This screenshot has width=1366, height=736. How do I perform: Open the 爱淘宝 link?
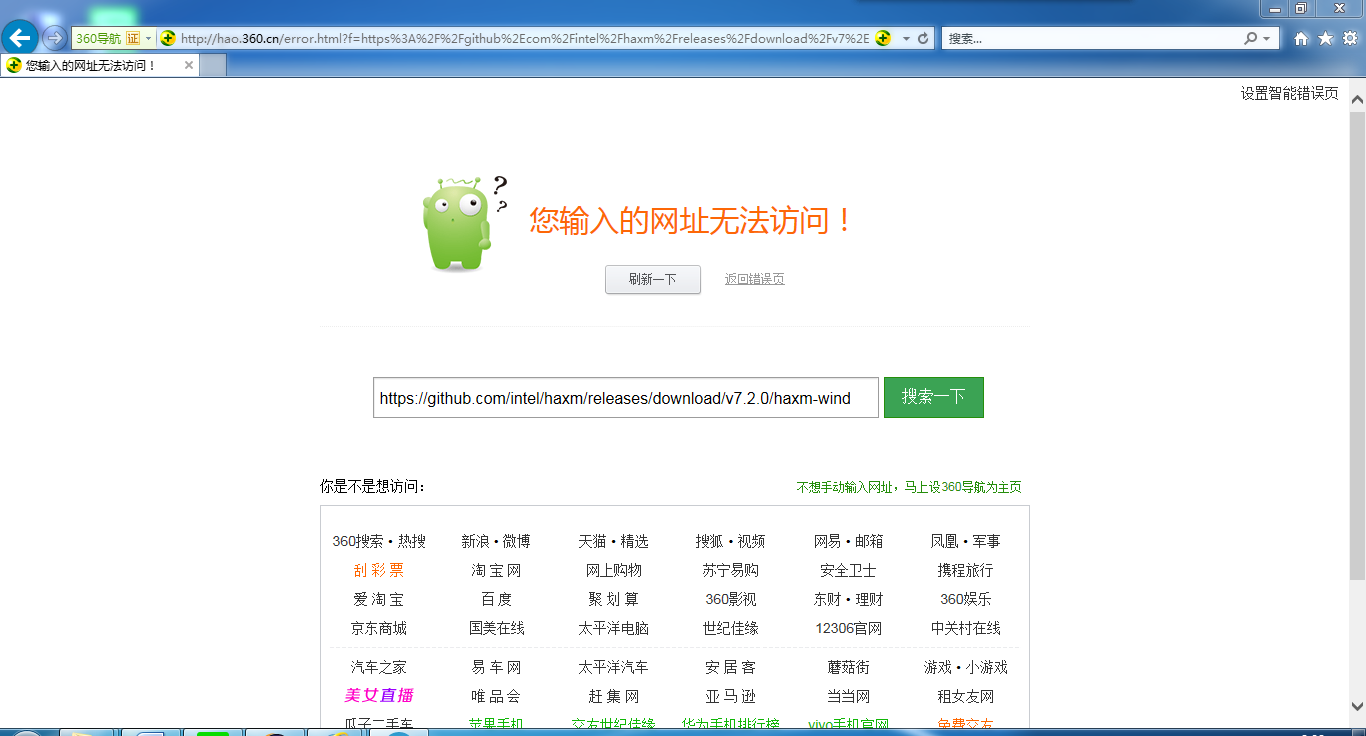pyautogui.click(x=379, y=599)
